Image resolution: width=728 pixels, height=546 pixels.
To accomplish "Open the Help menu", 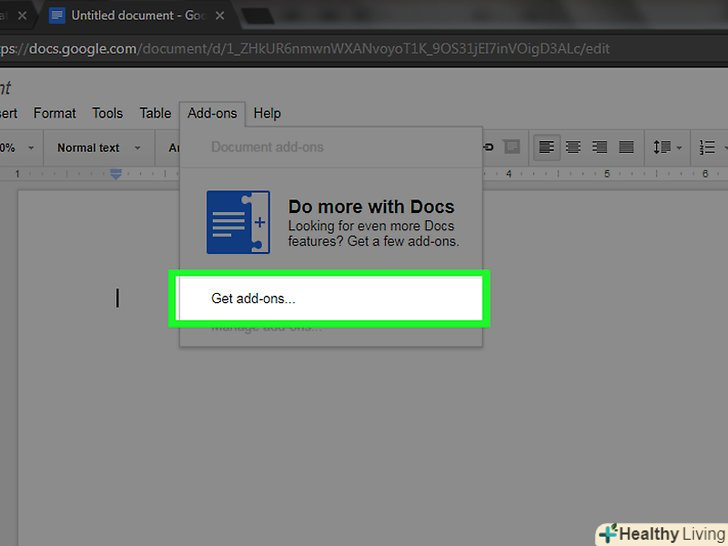I will (267, 113).
